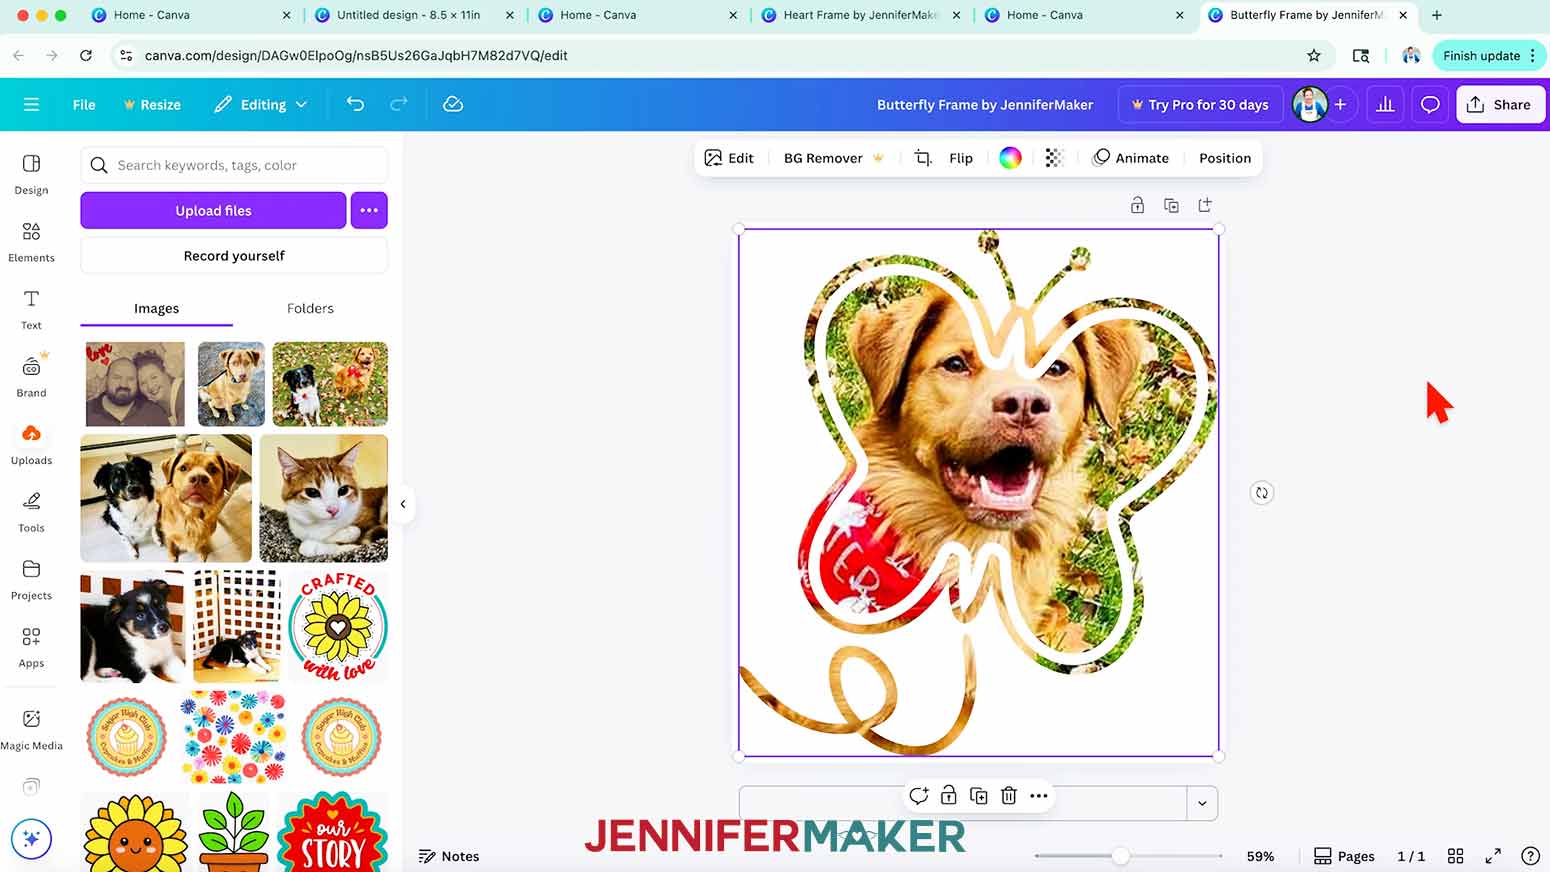Open the transparency checkerboard icon

coord(1054,158)
